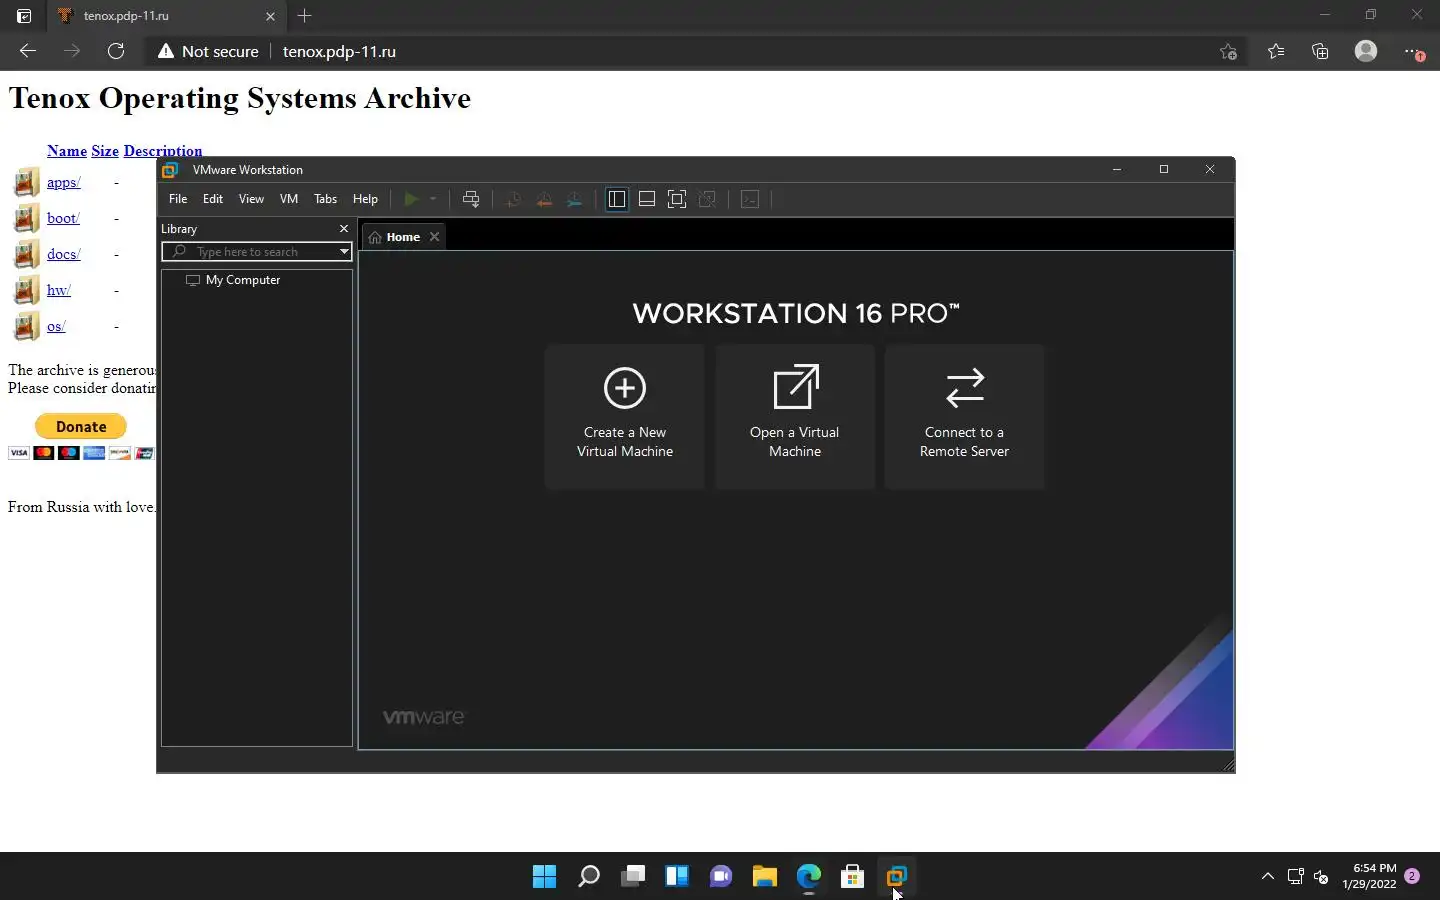Toggle the thumbnail bar view icon
Image resolution: width=1440 pixels, height=900 pixels.
click(647, 199)
